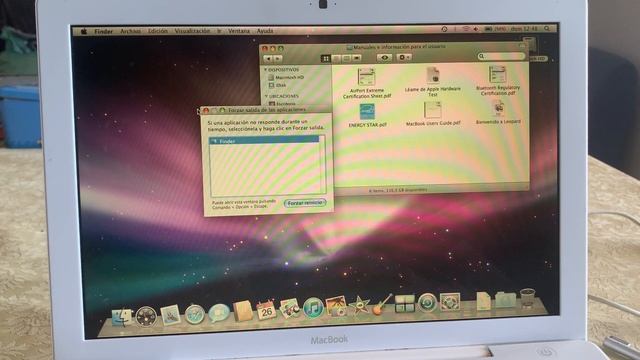Switch Finder to Cover Flow view
Image resolution: width=640 pixels, height=360 pixels.
click(x=356, y=58)
